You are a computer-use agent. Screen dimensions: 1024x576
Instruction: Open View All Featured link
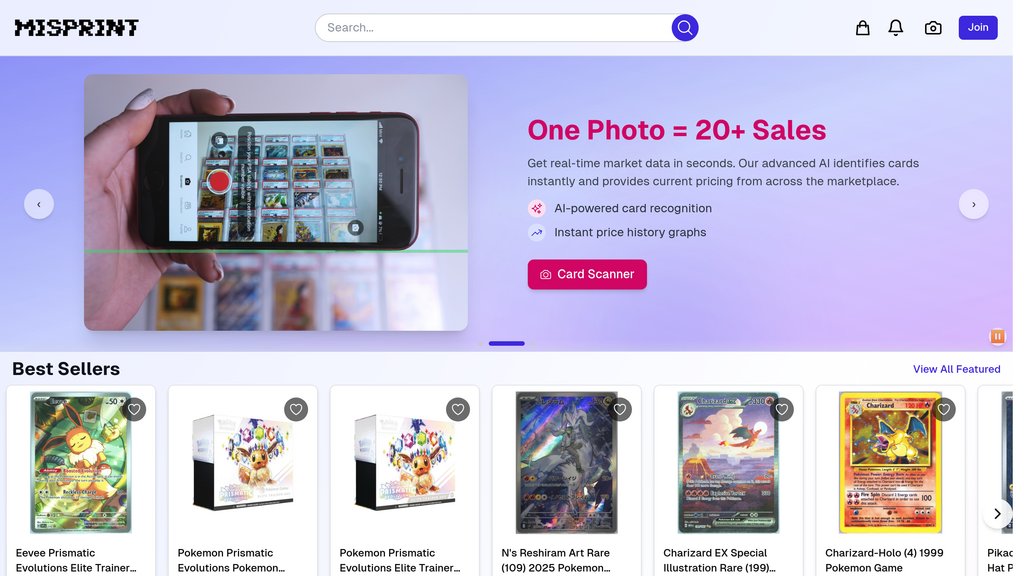click(956, 369)
